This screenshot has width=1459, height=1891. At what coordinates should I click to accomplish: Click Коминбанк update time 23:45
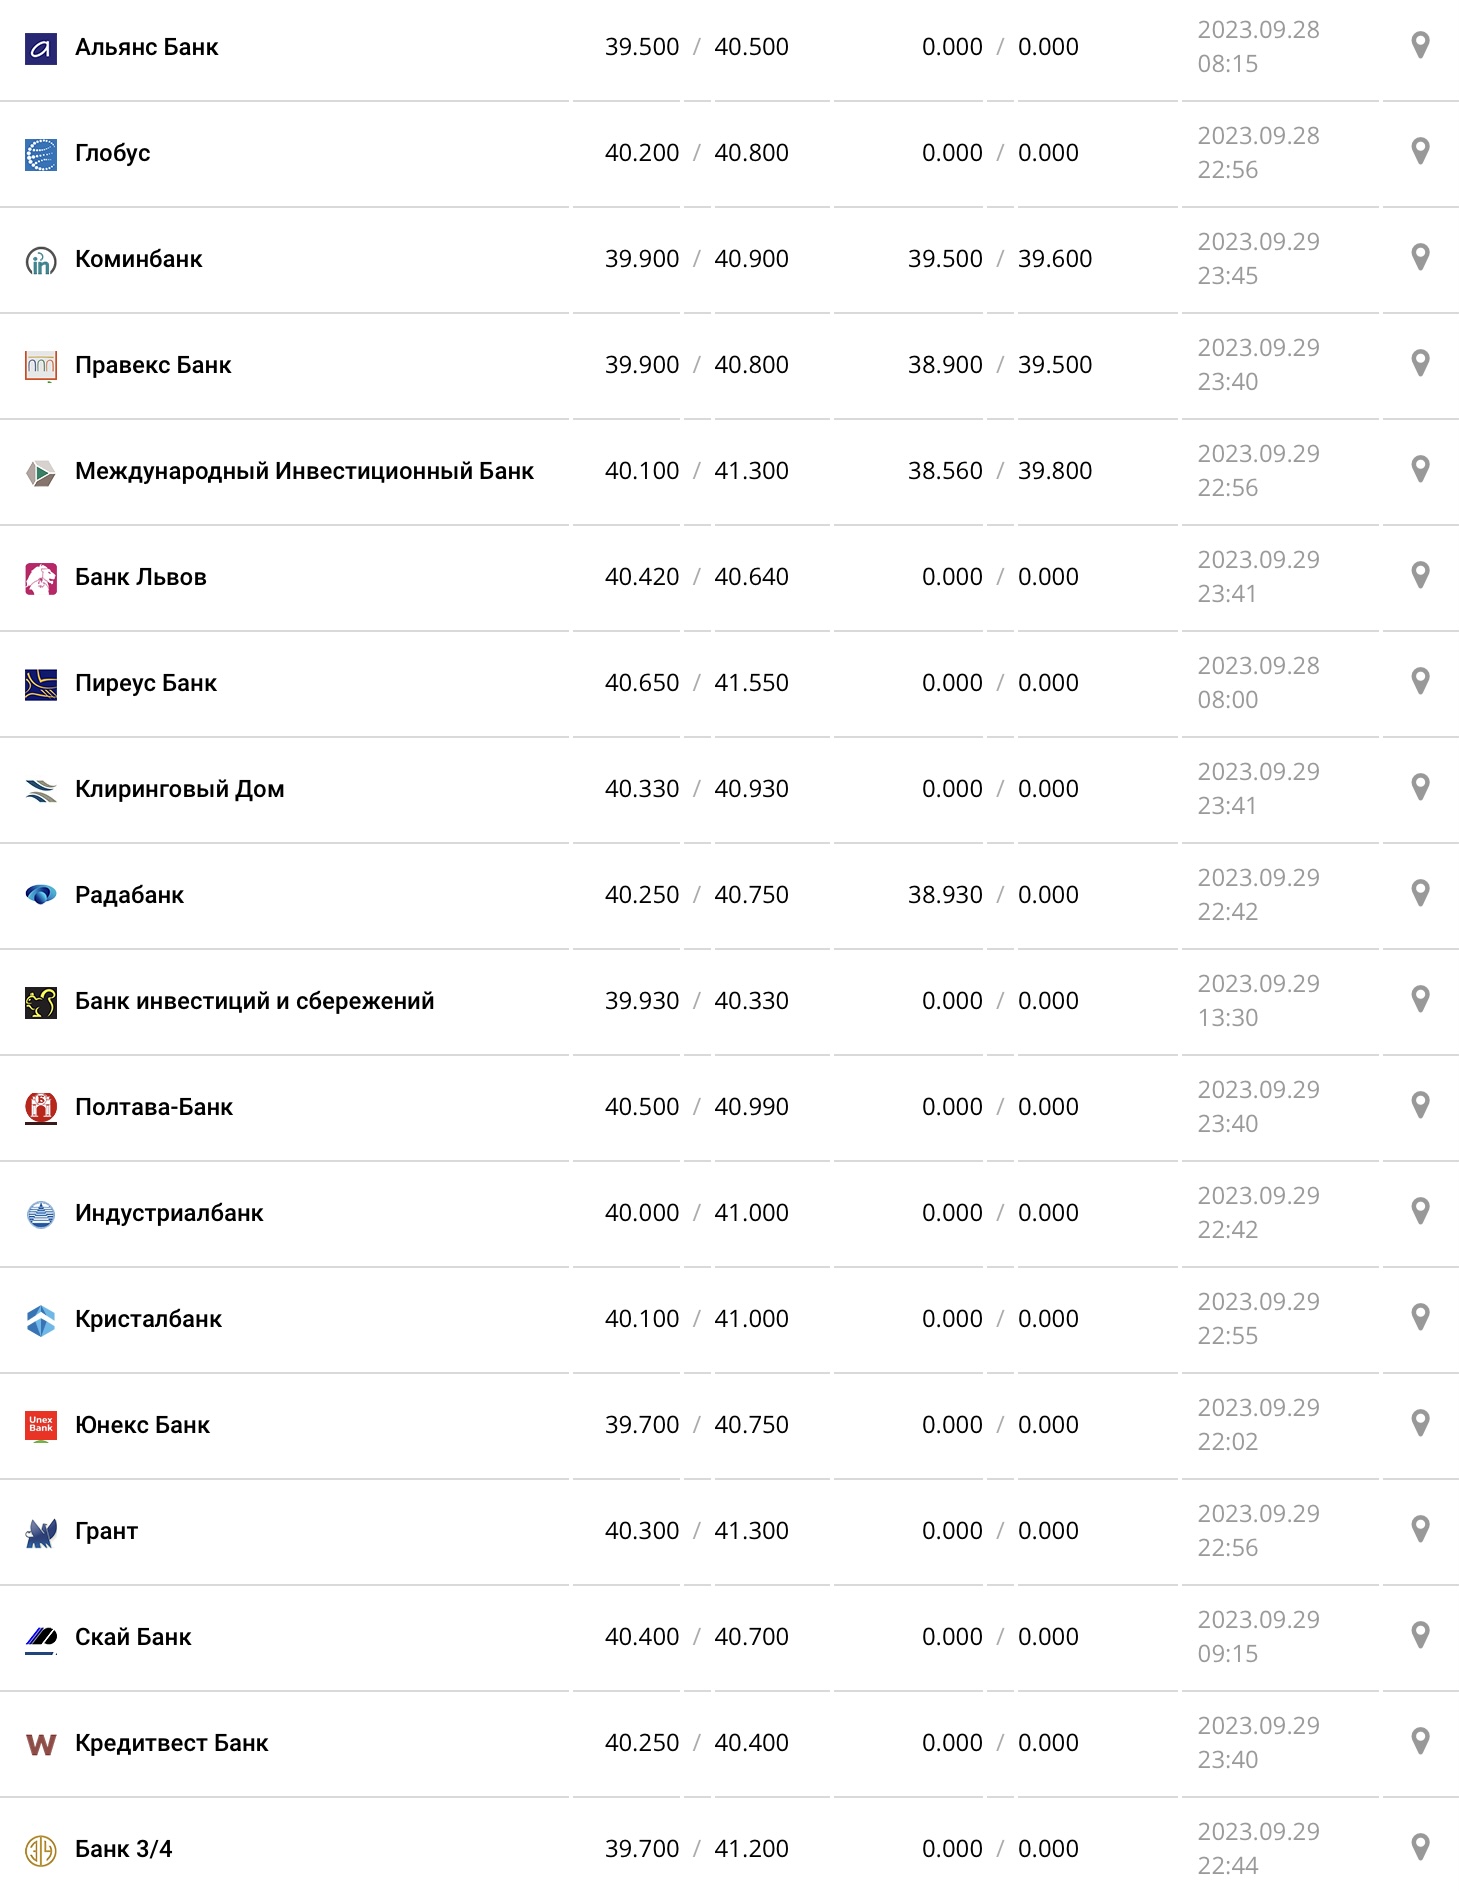coord(1227,276)
